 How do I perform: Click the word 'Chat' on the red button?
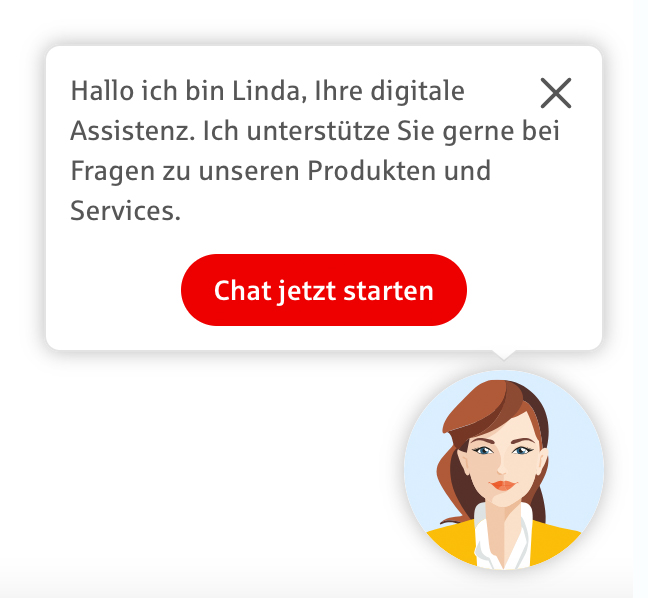(242, 291)
